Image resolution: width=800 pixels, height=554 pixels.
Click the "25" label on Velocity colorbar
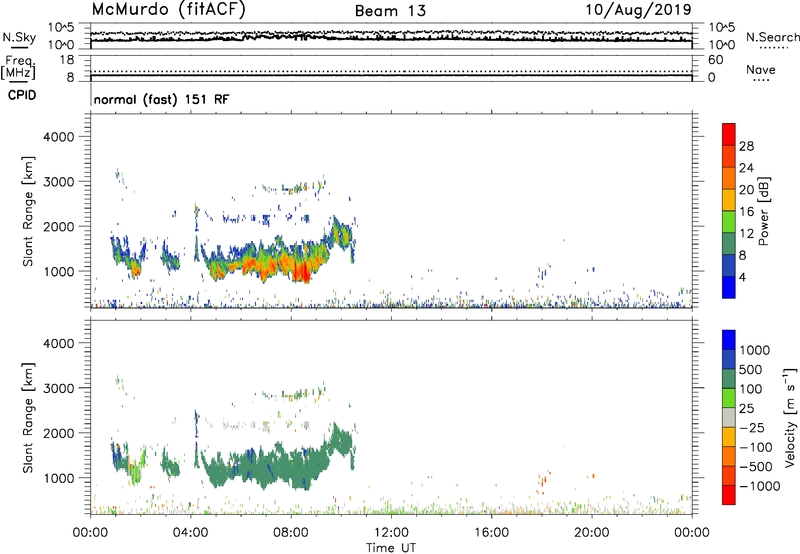point(746,408)
